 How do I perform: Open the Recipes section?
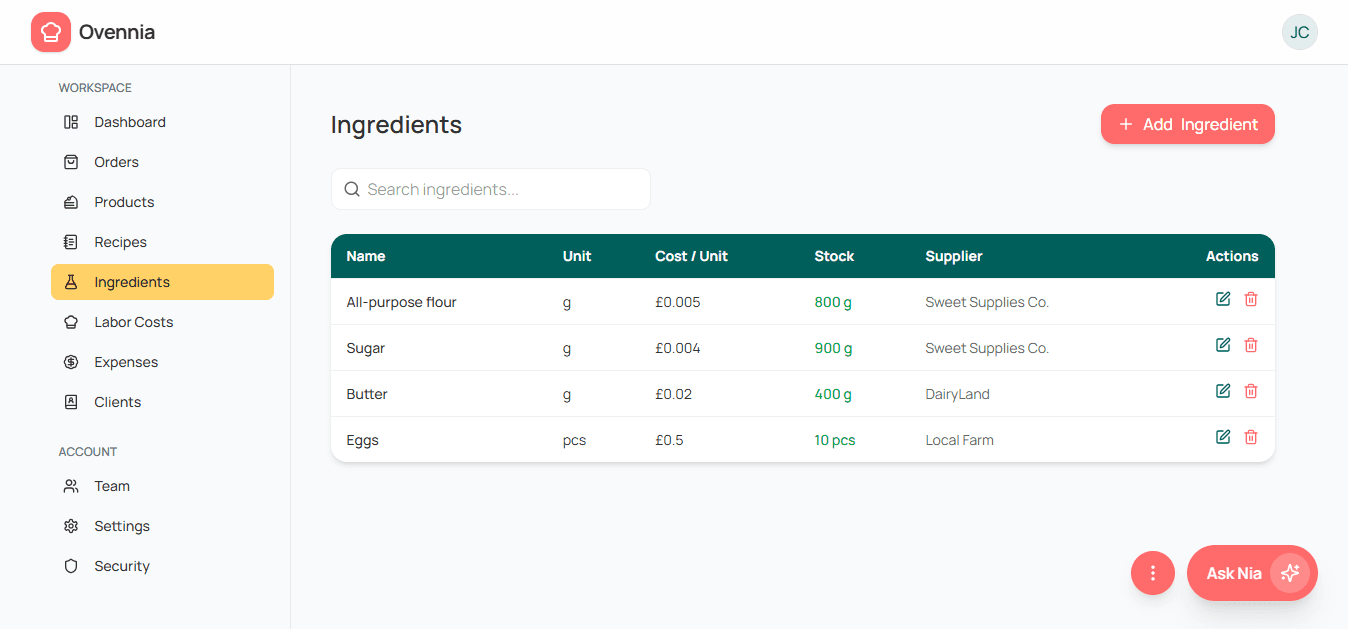[120, 241]
